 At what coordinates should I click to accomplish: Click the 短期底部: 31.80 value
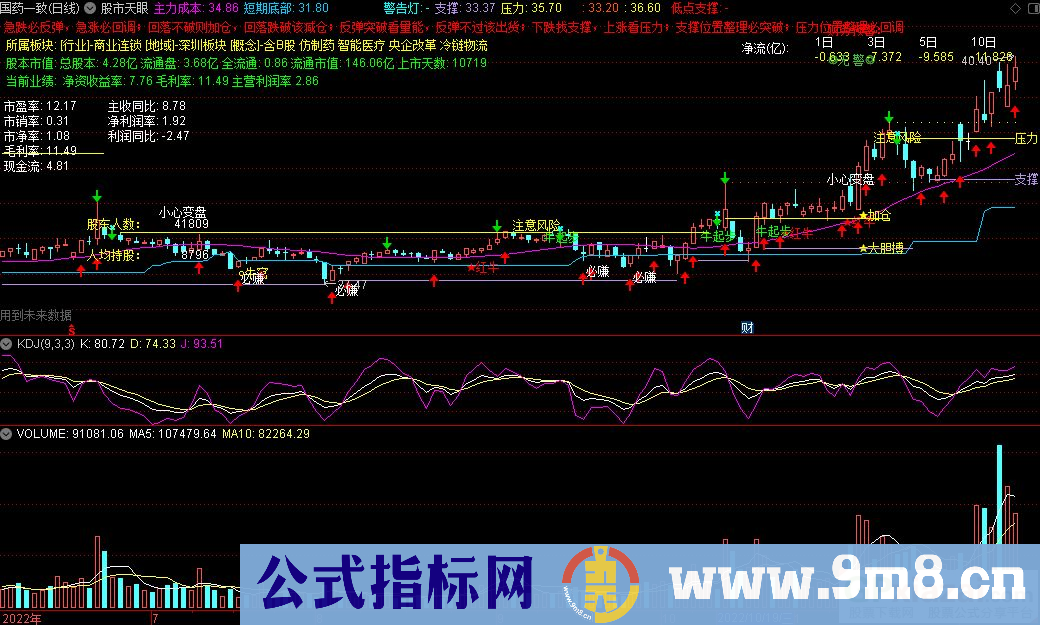click(x=286, y=9)
